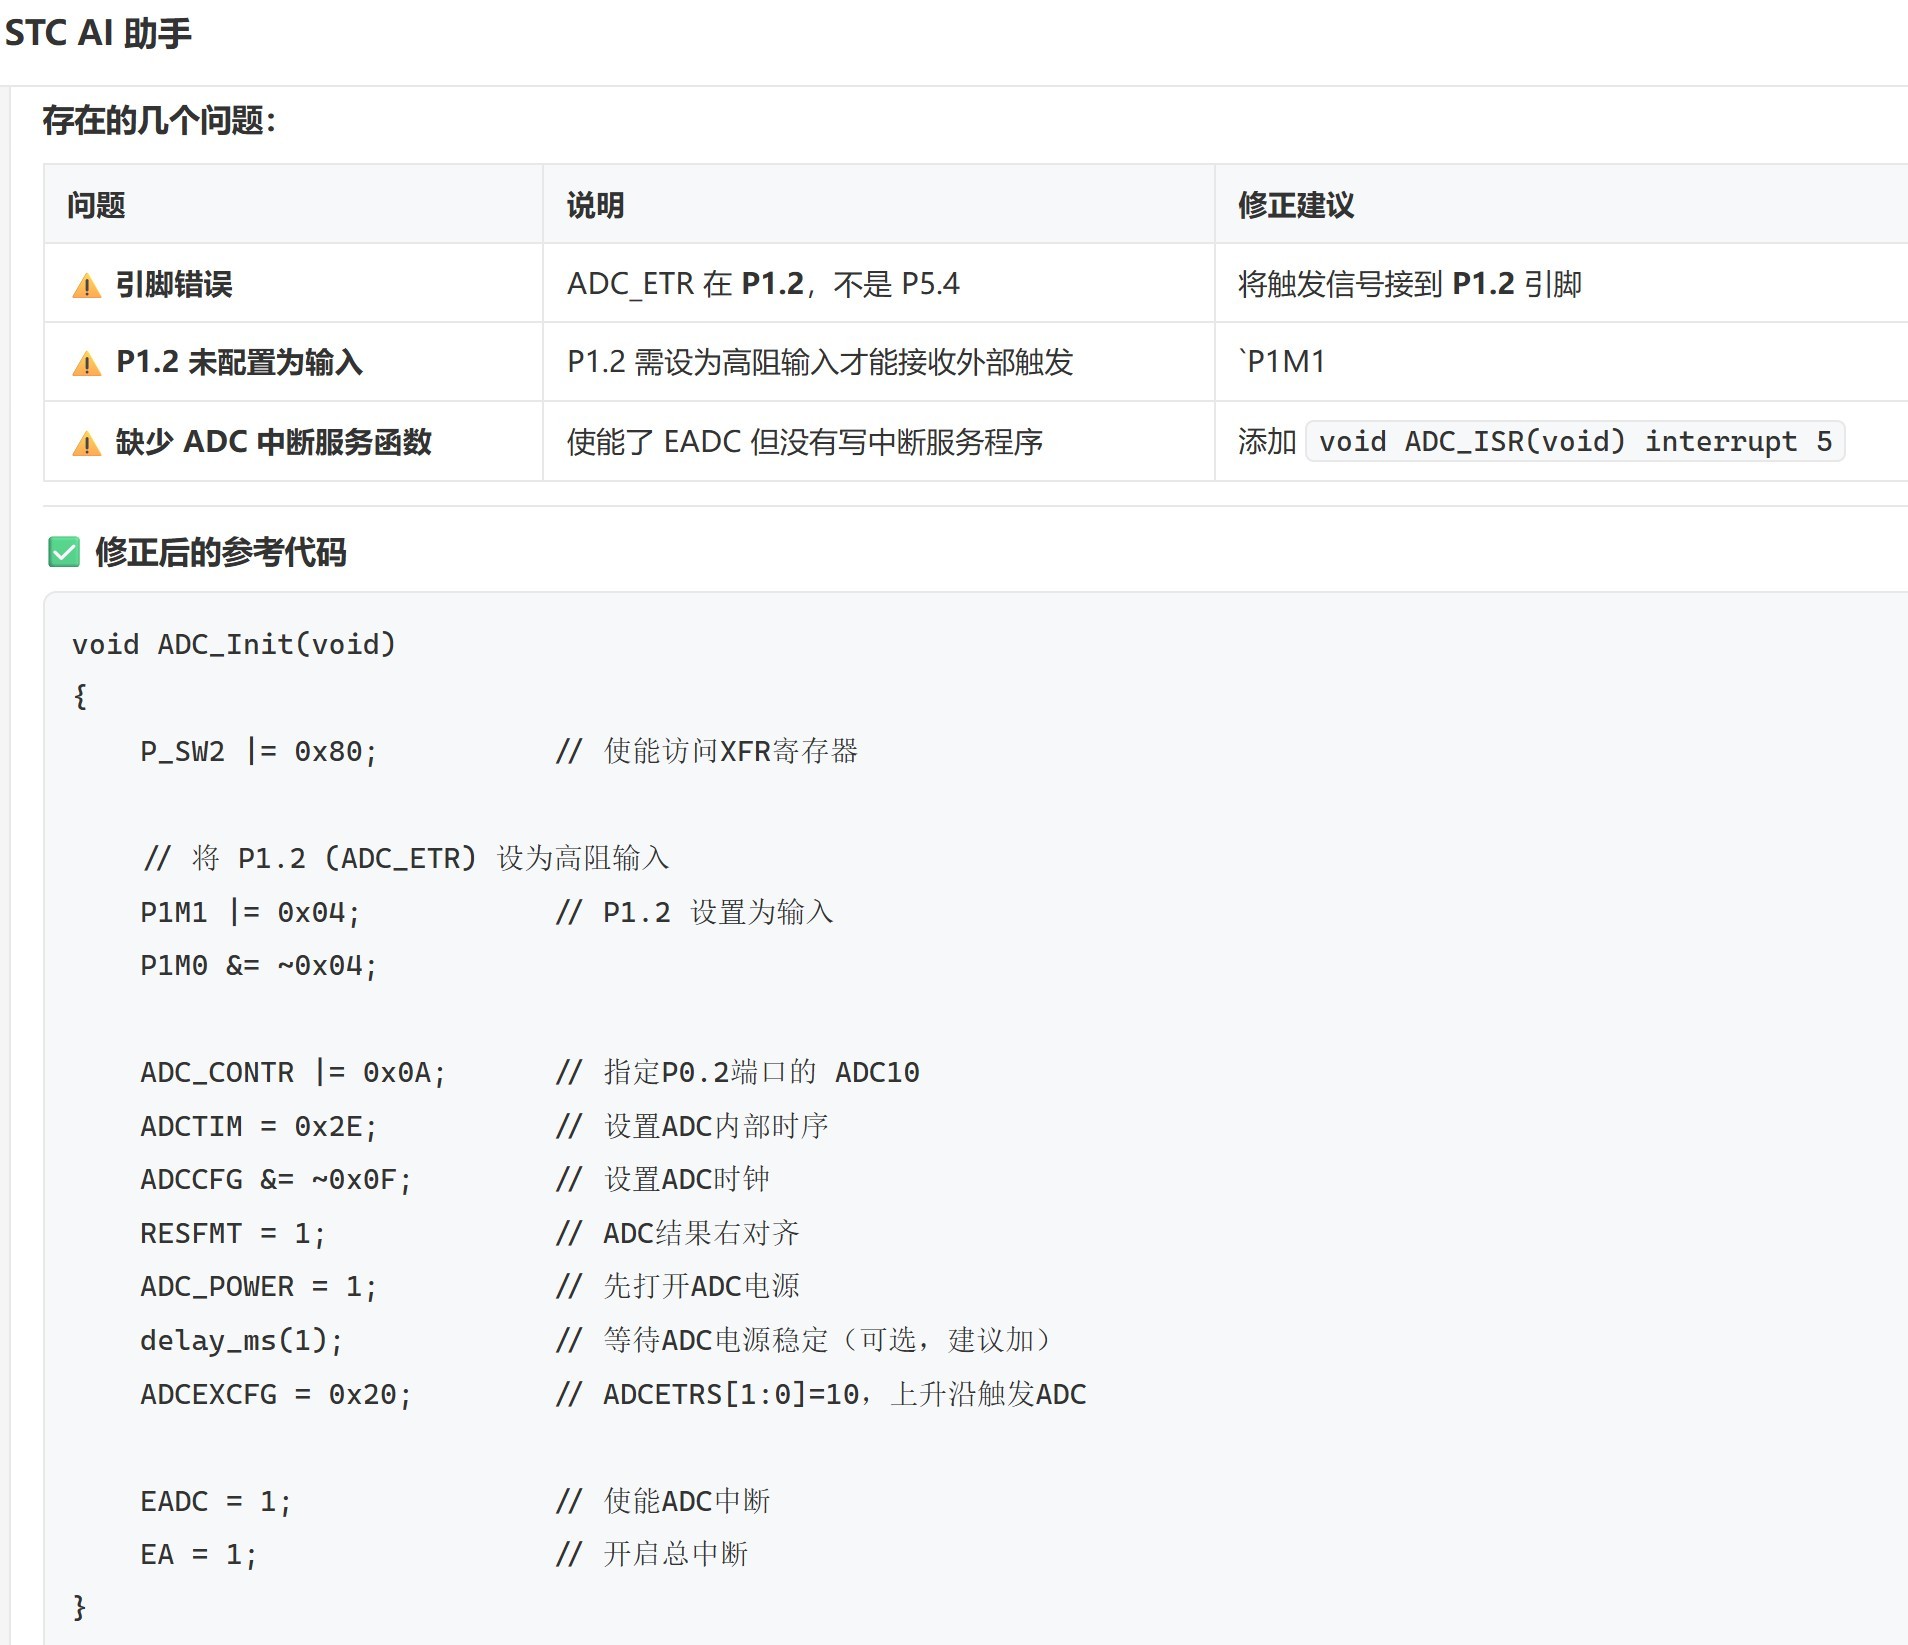Click the P1.2 未配置为输入 cell text
Screen dimensions: 1908x1645
pyautogui.click(x=239, y=362)
